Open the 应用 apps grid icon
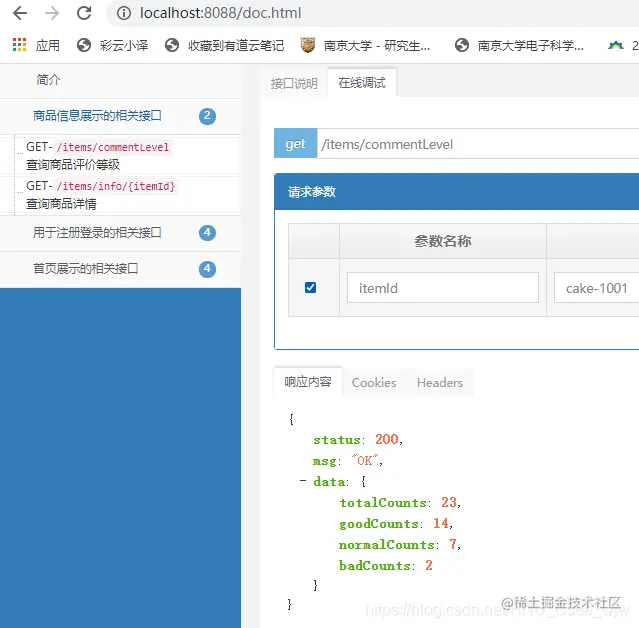The width and height of the screenshot is (639, 628). [19, 45]
